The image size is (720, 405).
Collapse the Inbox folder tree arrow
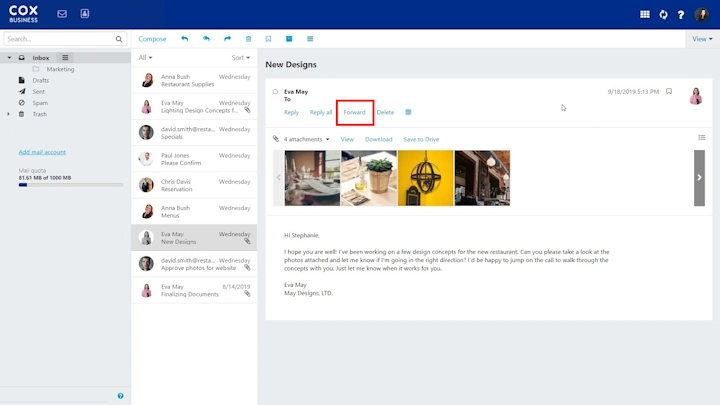coord(9,58)
